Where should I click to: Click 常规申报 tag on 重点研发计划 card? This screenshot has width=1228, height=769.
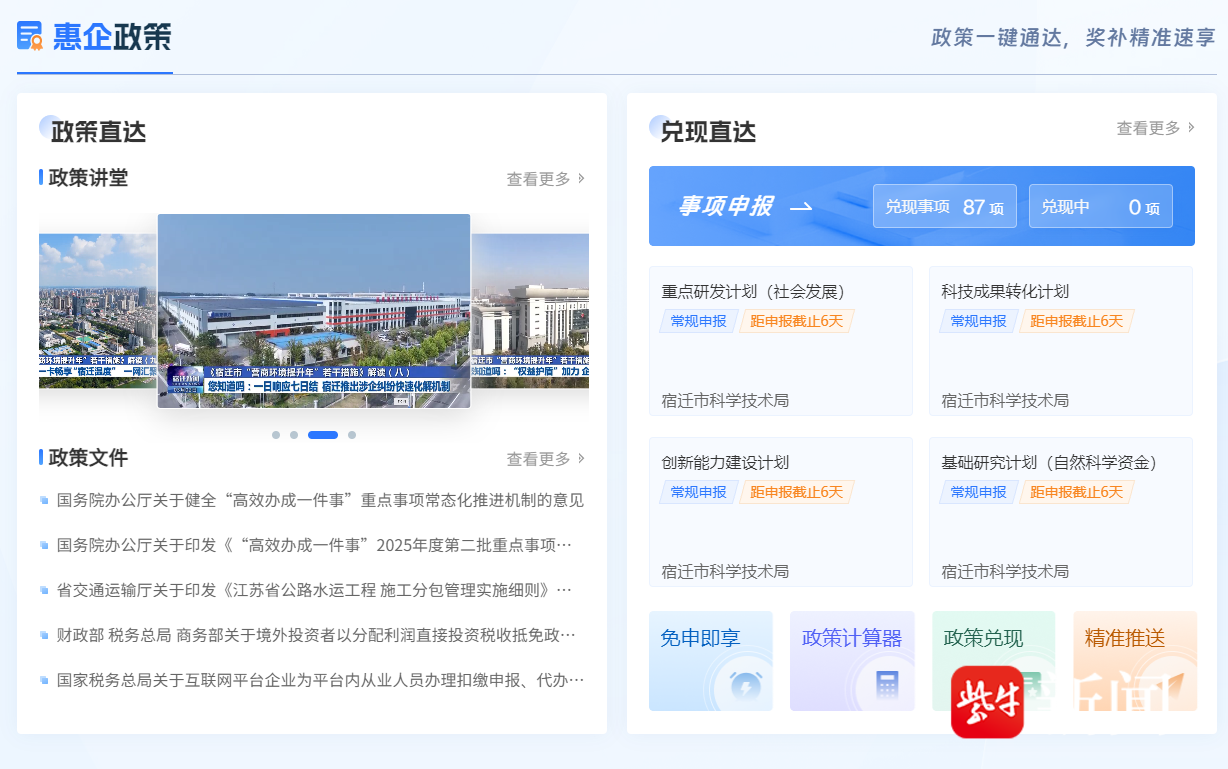(698, 321)
